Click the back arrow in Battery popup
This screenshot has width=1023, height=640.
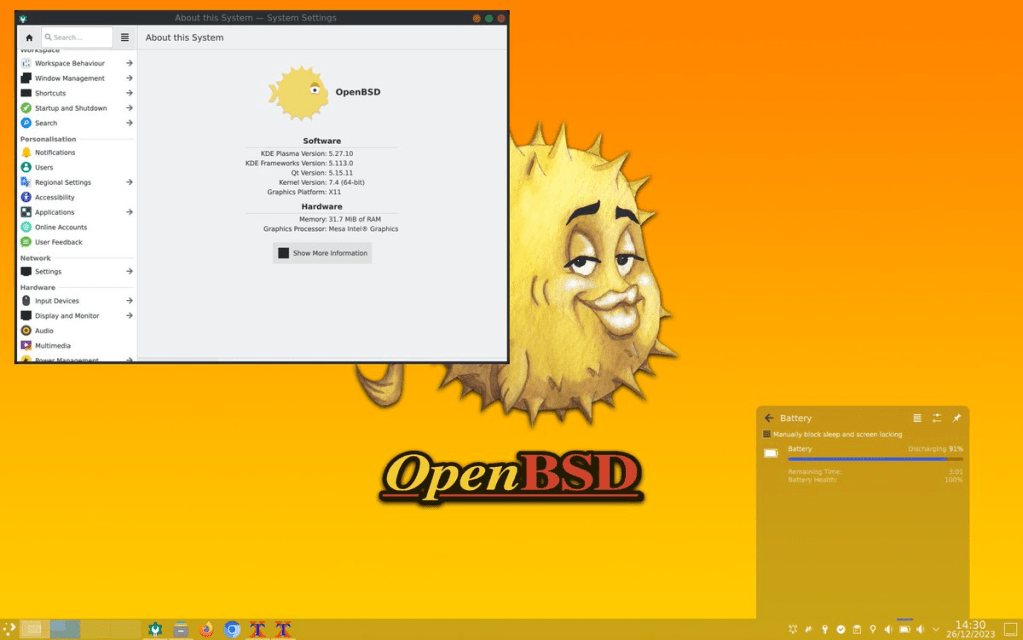click(769, 418)
